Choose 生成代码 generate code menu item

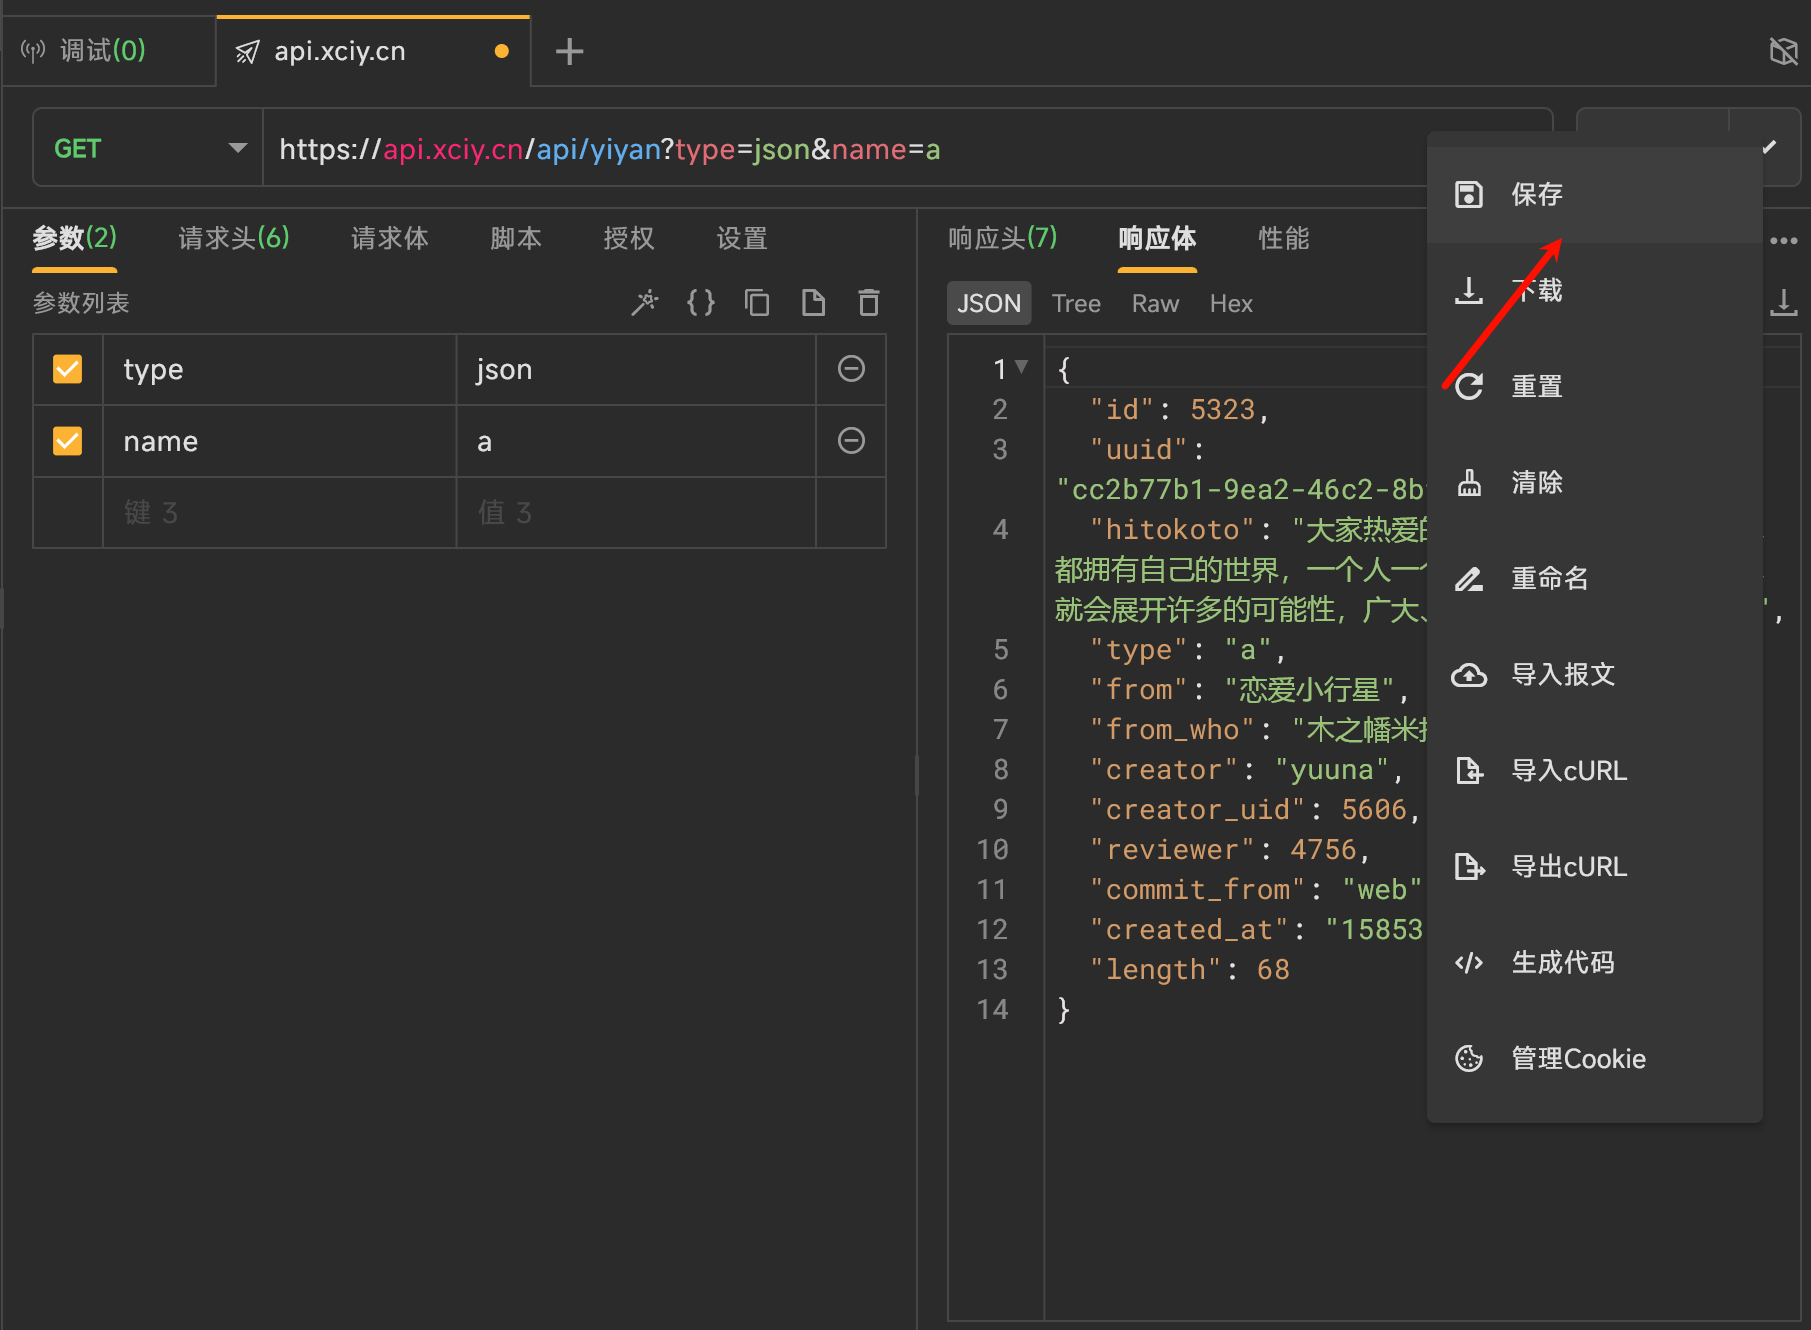coord(1594,962)
